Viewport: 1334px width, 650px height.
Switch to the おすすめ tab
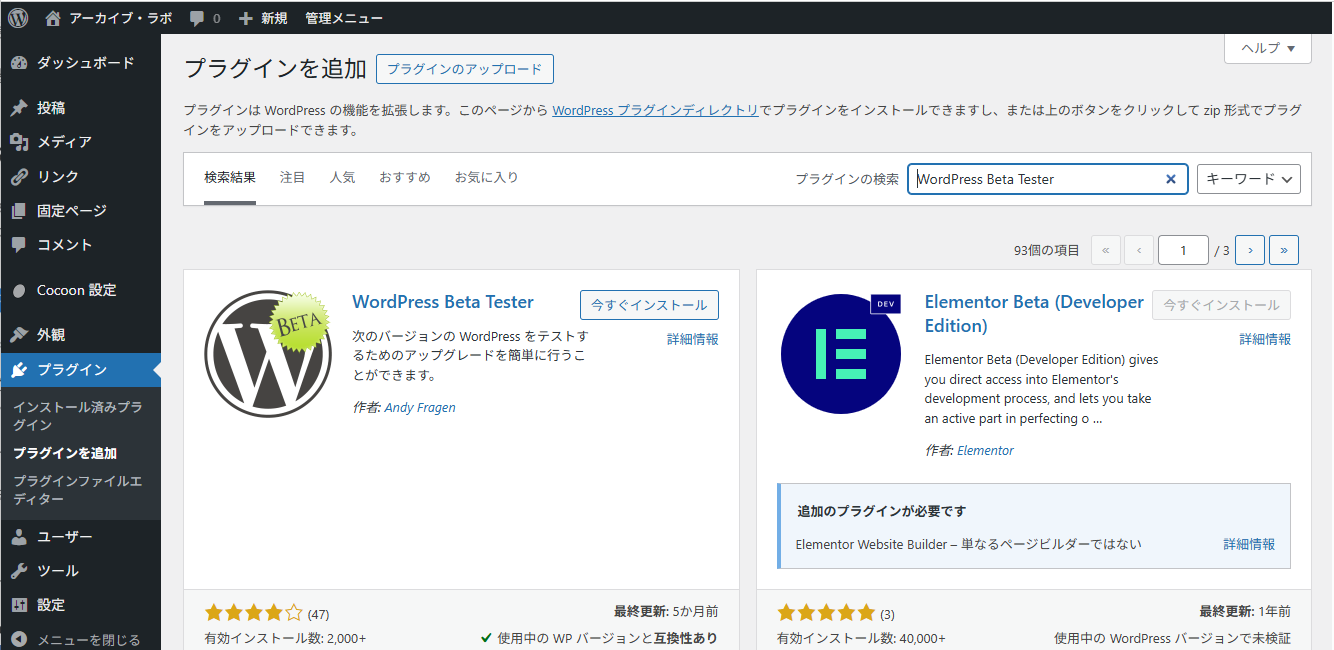(405, 178)
